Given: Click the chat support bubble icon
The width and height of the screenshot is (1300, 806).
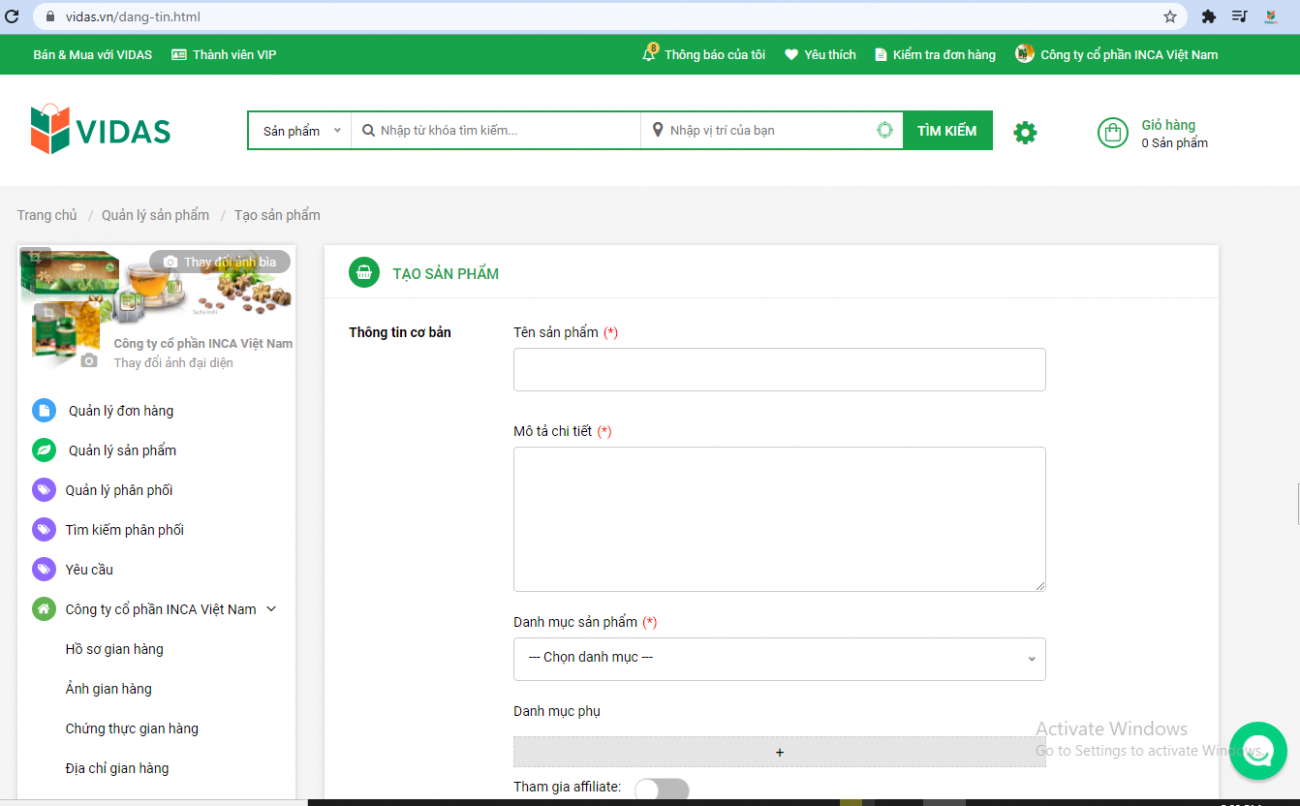Looking at the screenshot, I should (1257, 750).
